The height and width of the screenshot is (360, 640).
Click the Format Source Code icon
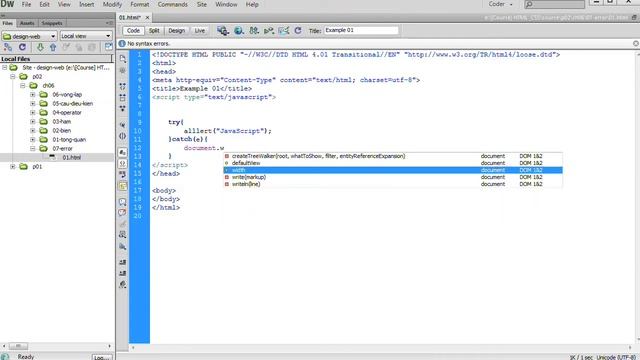point(122,284)
